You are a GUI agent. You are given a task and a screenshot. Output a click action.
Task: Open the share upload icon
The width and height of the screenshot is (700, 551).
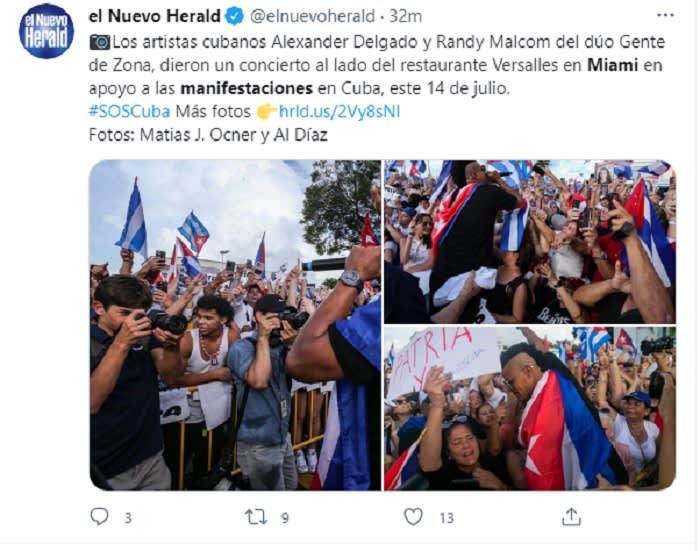click(x=571, y=517)
